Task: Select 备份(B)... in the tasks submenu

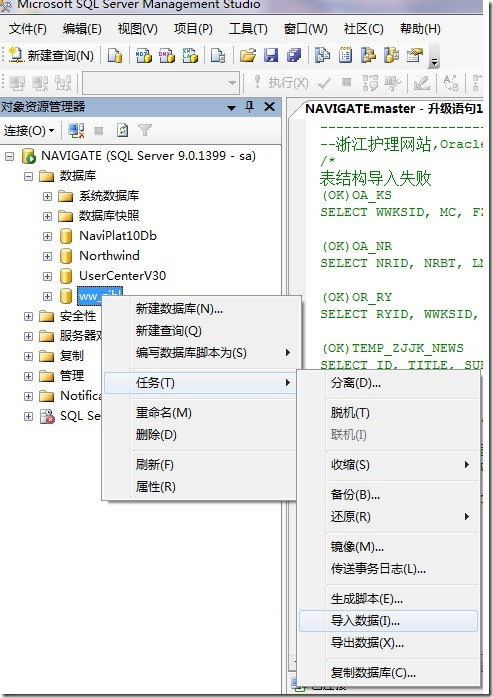Action: tap(388, 495)
